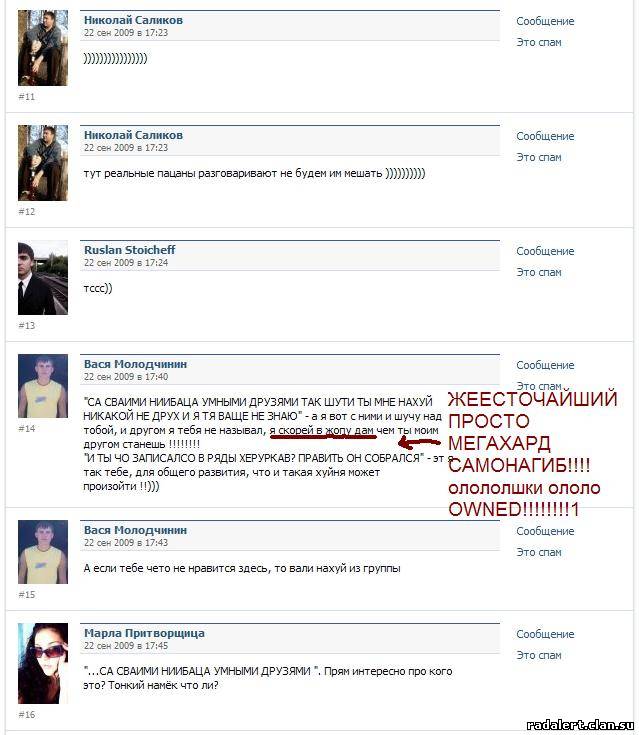Open Вася Молодчинин name link at 17:43
This screenshot has width=639, height=735.
135,530
